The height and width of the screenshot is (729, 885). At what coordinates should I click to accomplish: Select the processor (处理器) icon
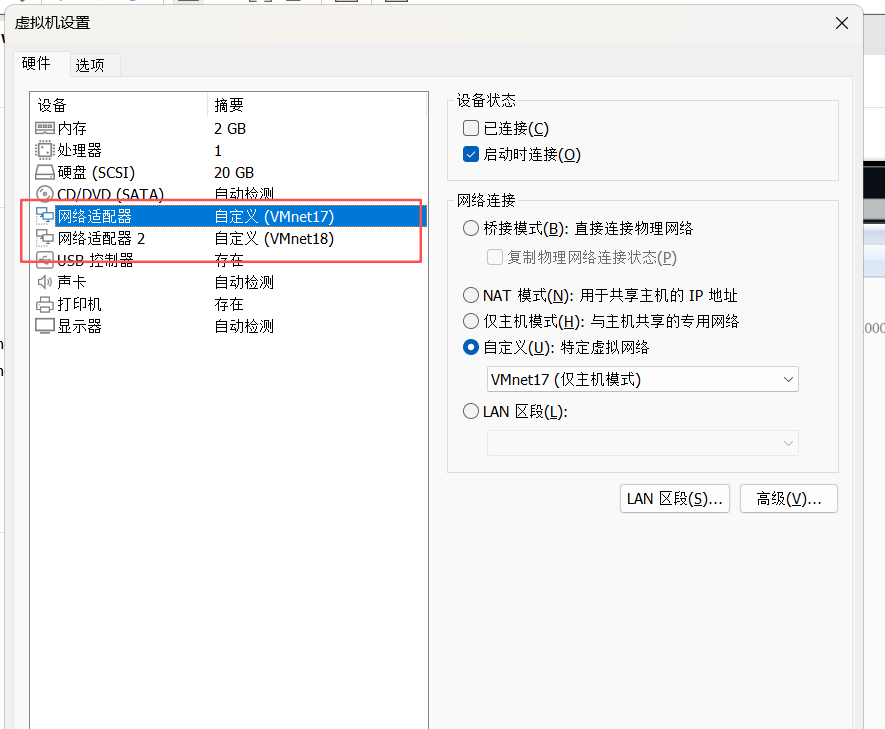click(45, 150)
